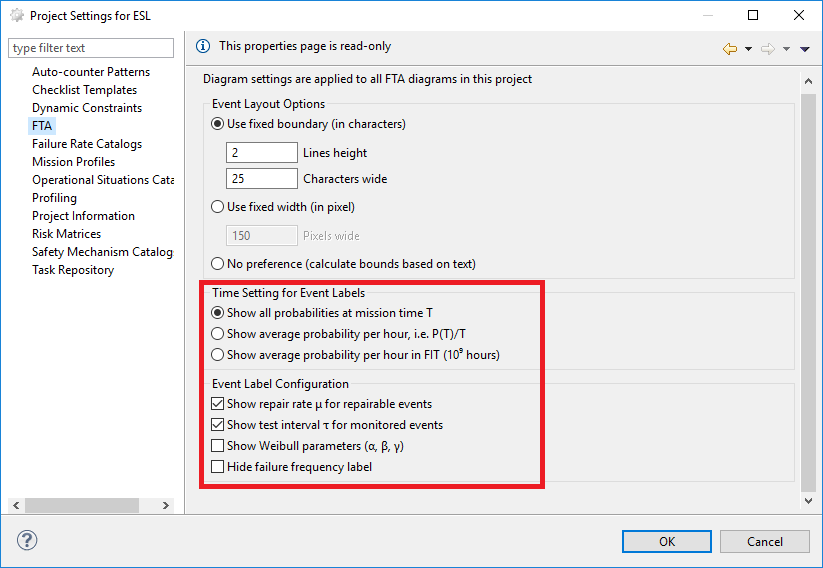Enable Hide failure frequency label
Image resolution: width=823 pixels, height=568 pixels.
218,467
